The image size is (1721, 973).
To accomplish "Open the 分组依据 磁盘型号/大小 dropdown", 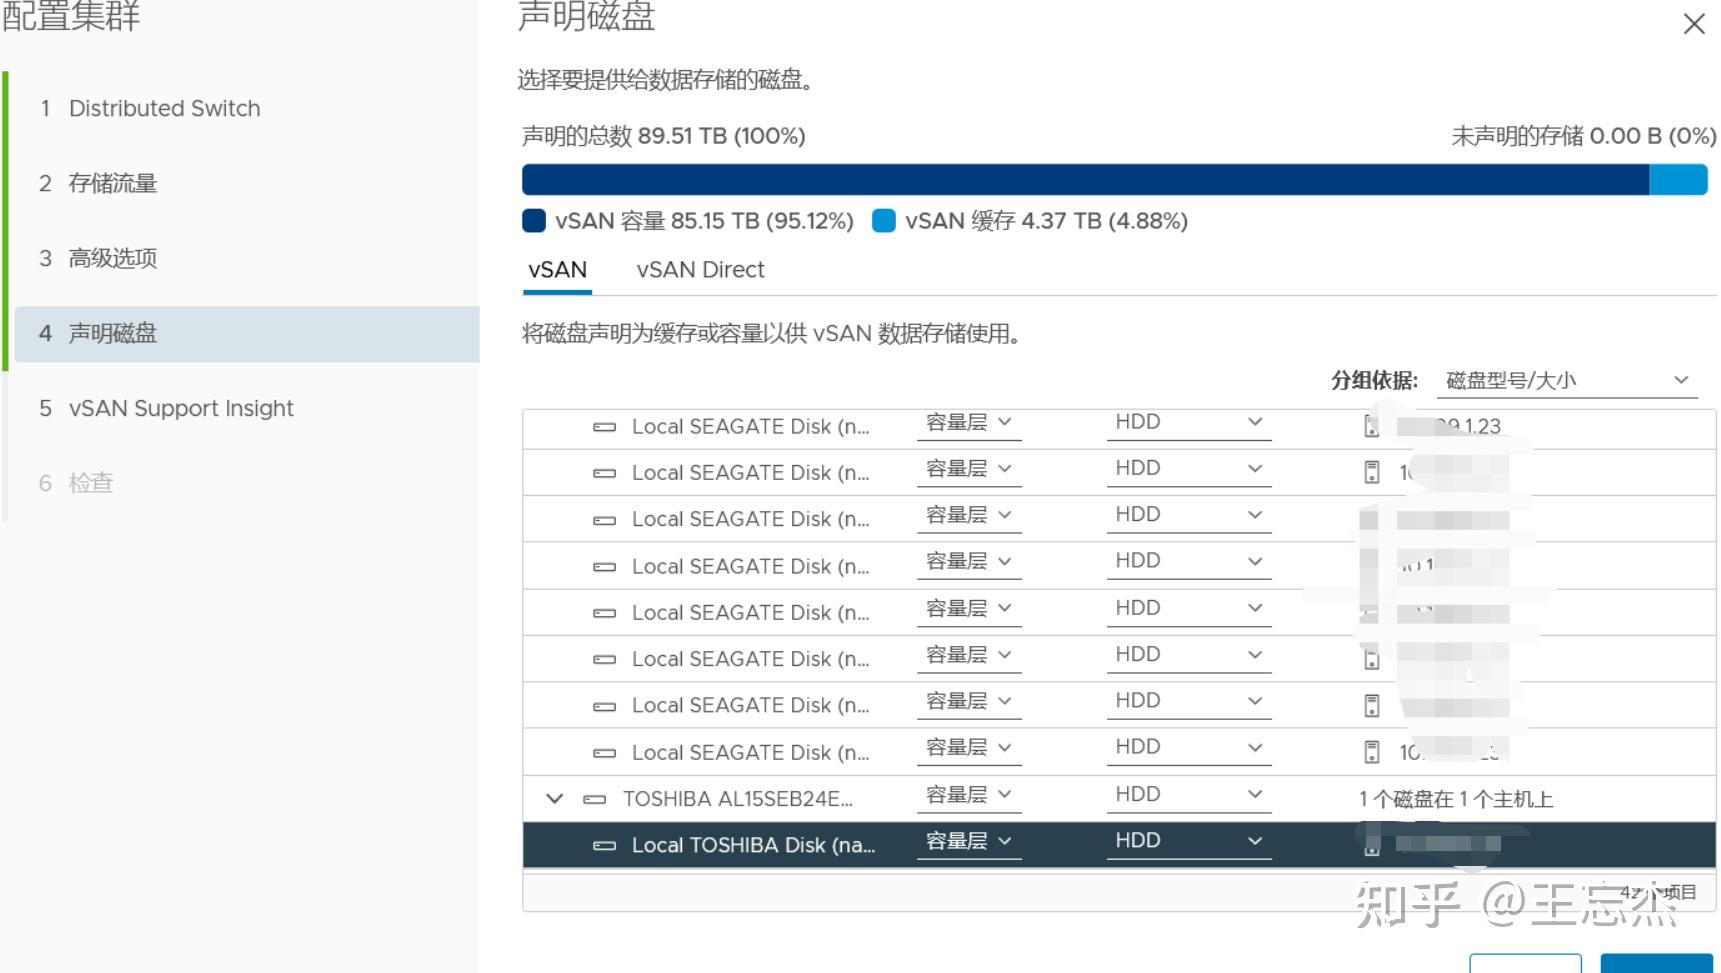I will tap(1565, 379).
